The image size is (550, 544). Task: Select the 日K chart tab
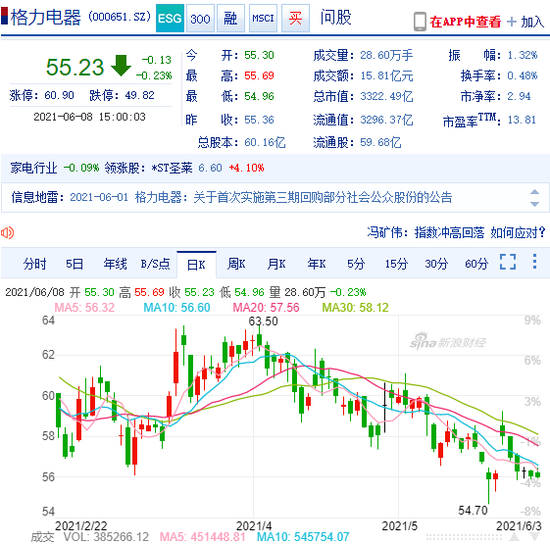[x=196, y=264]
